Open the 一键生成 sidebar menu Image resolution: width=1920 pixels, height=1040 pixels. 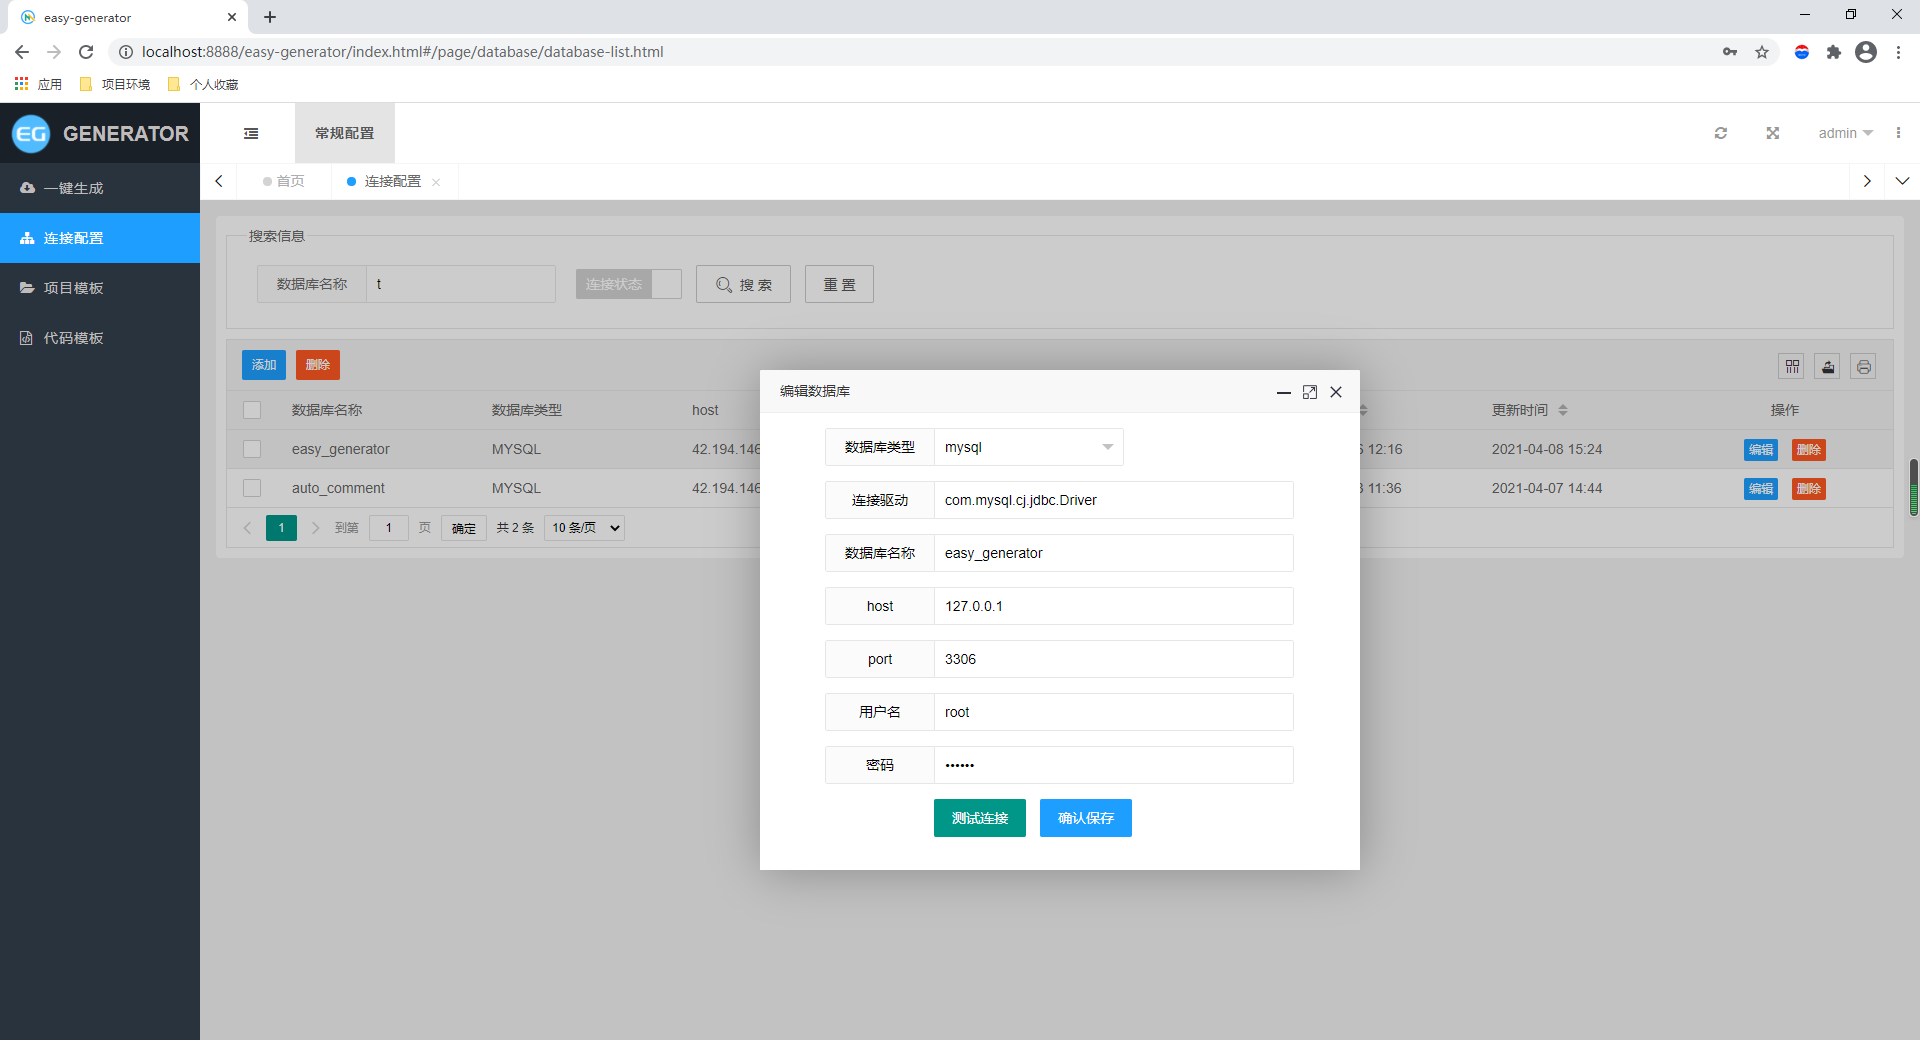click(100, 188)
